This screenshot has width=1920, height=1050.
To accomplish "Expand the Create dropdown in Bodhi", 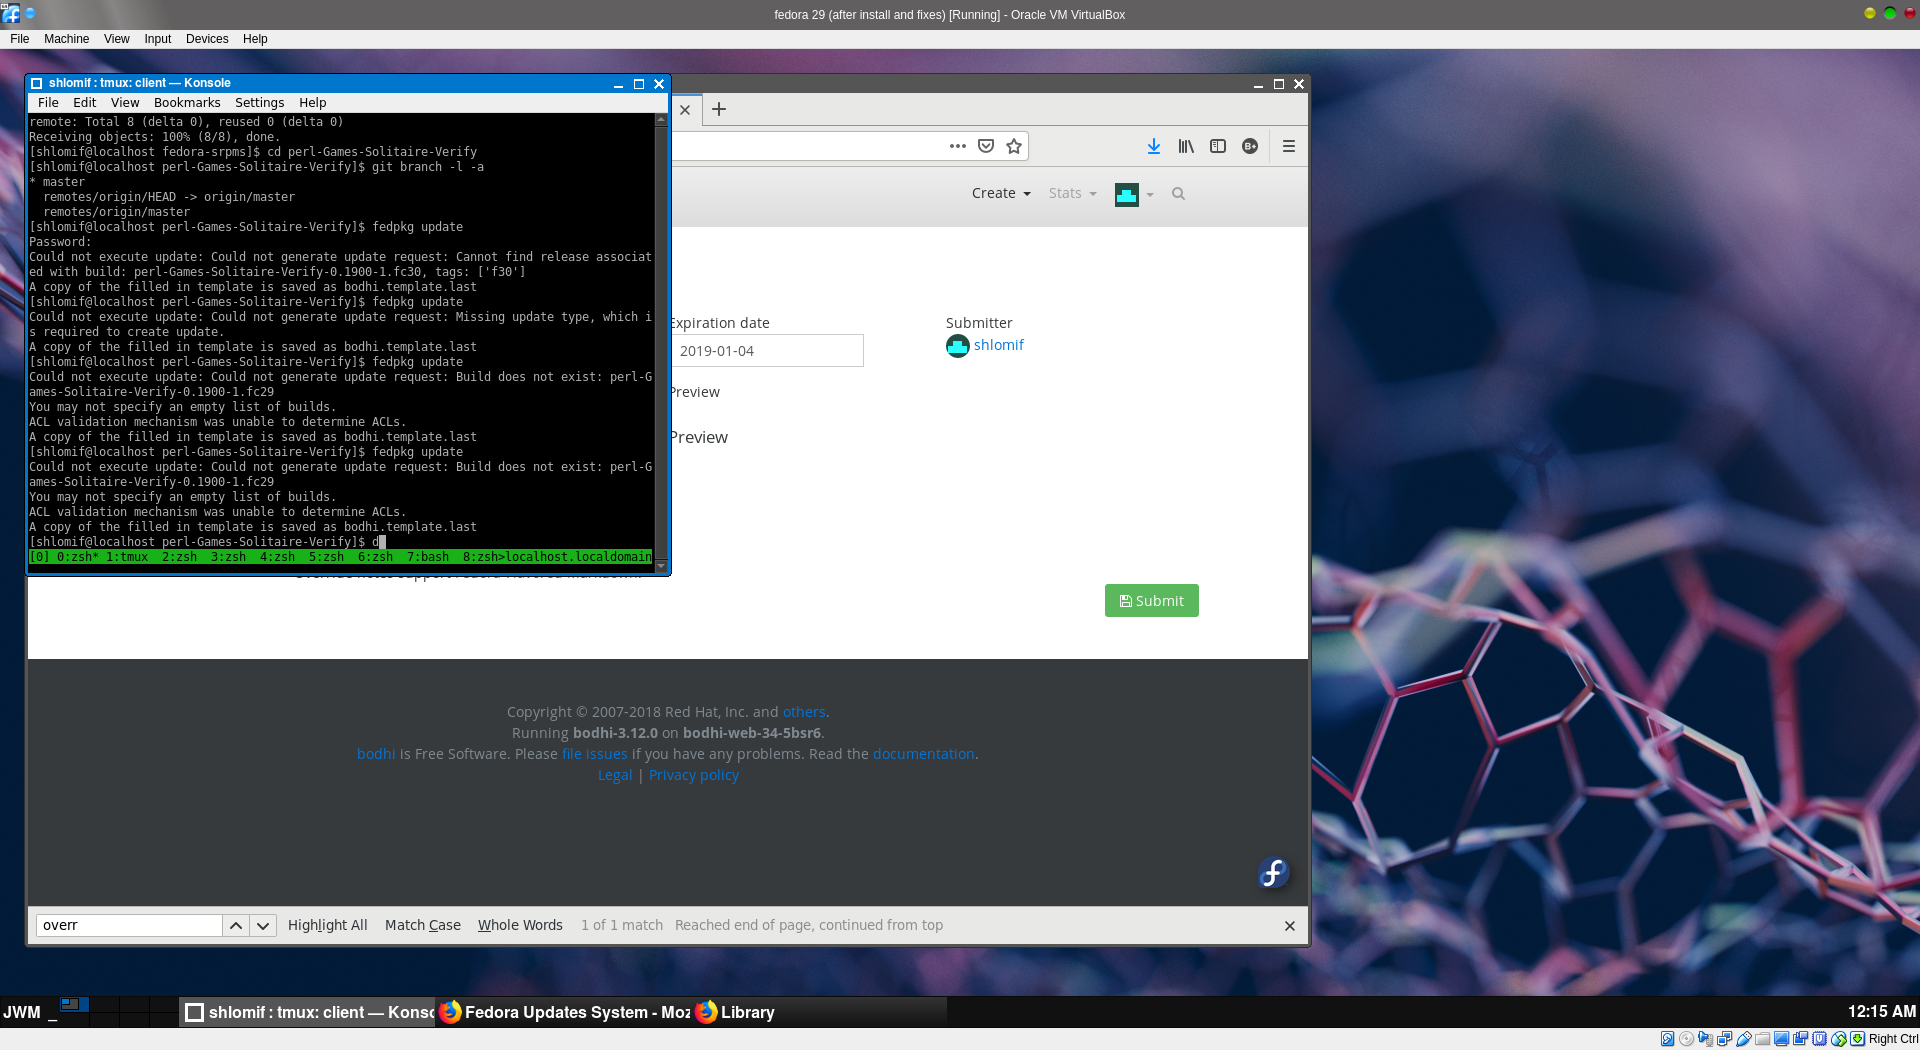I will [x=1001, y=194].
